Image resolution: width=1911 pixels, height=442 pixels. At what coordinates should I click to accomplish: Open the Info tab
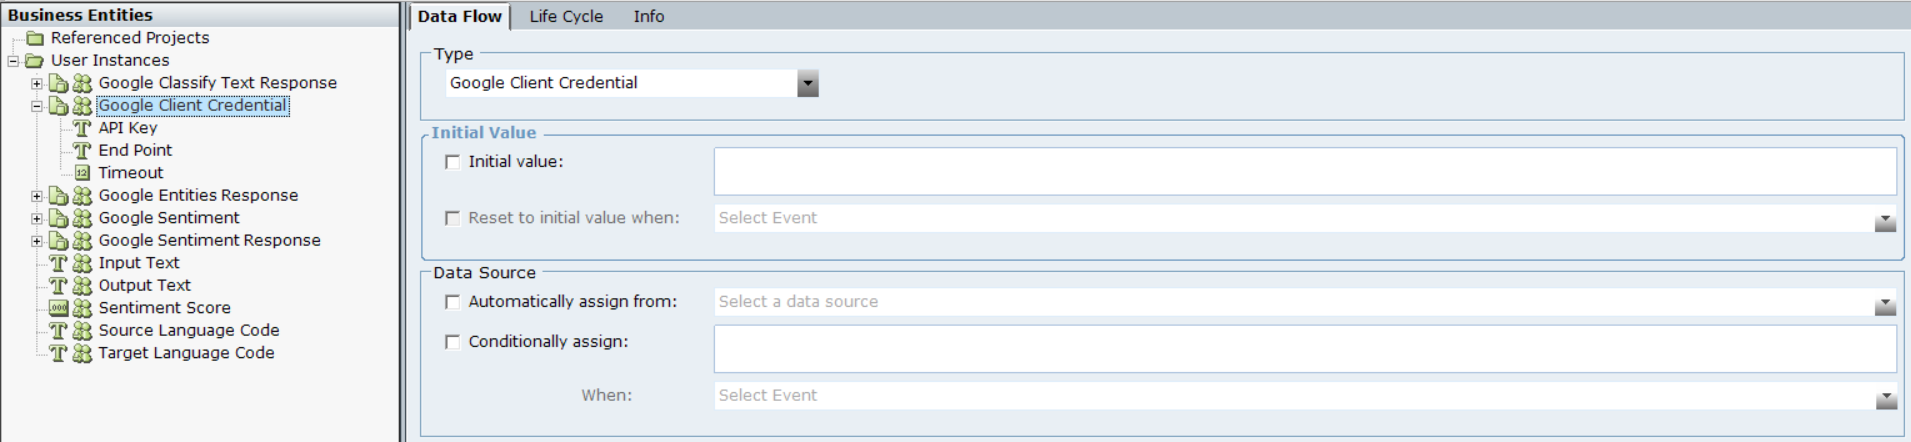click(648, 16)
